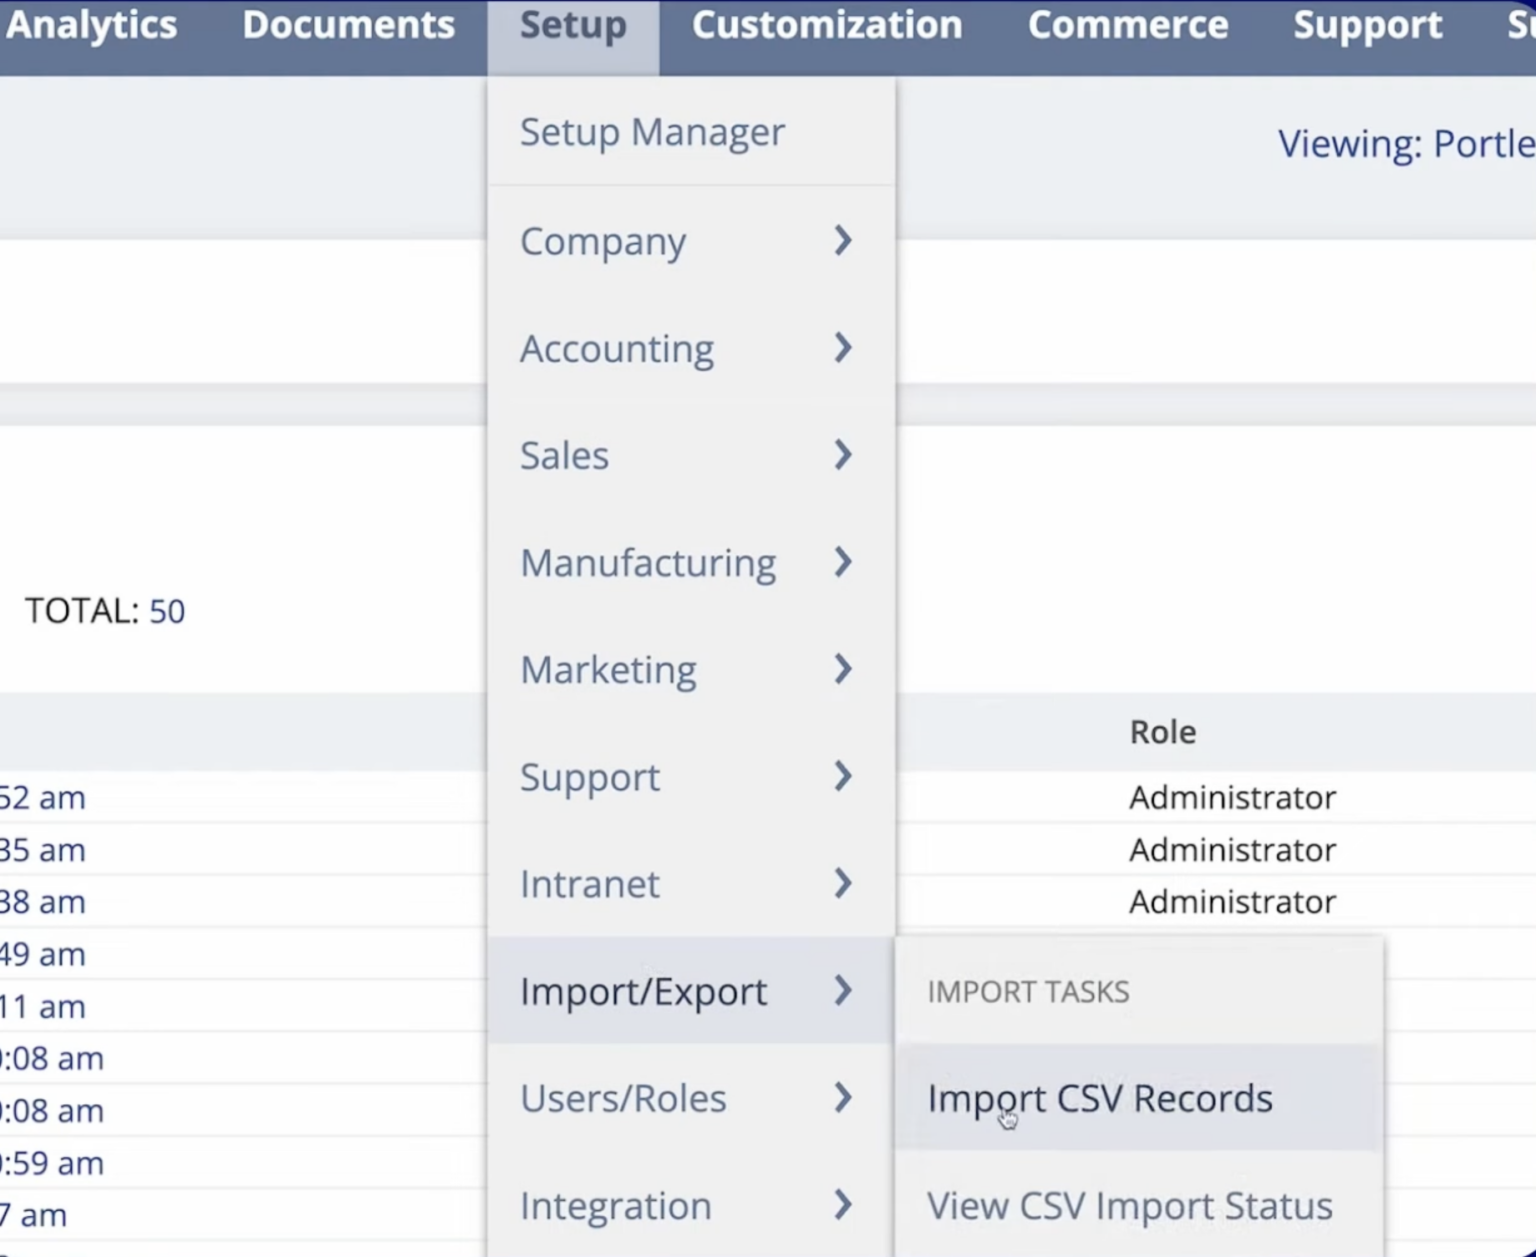Open the Analytics menu
This screenshot has width=1536, height=1257.
point(90,26)
